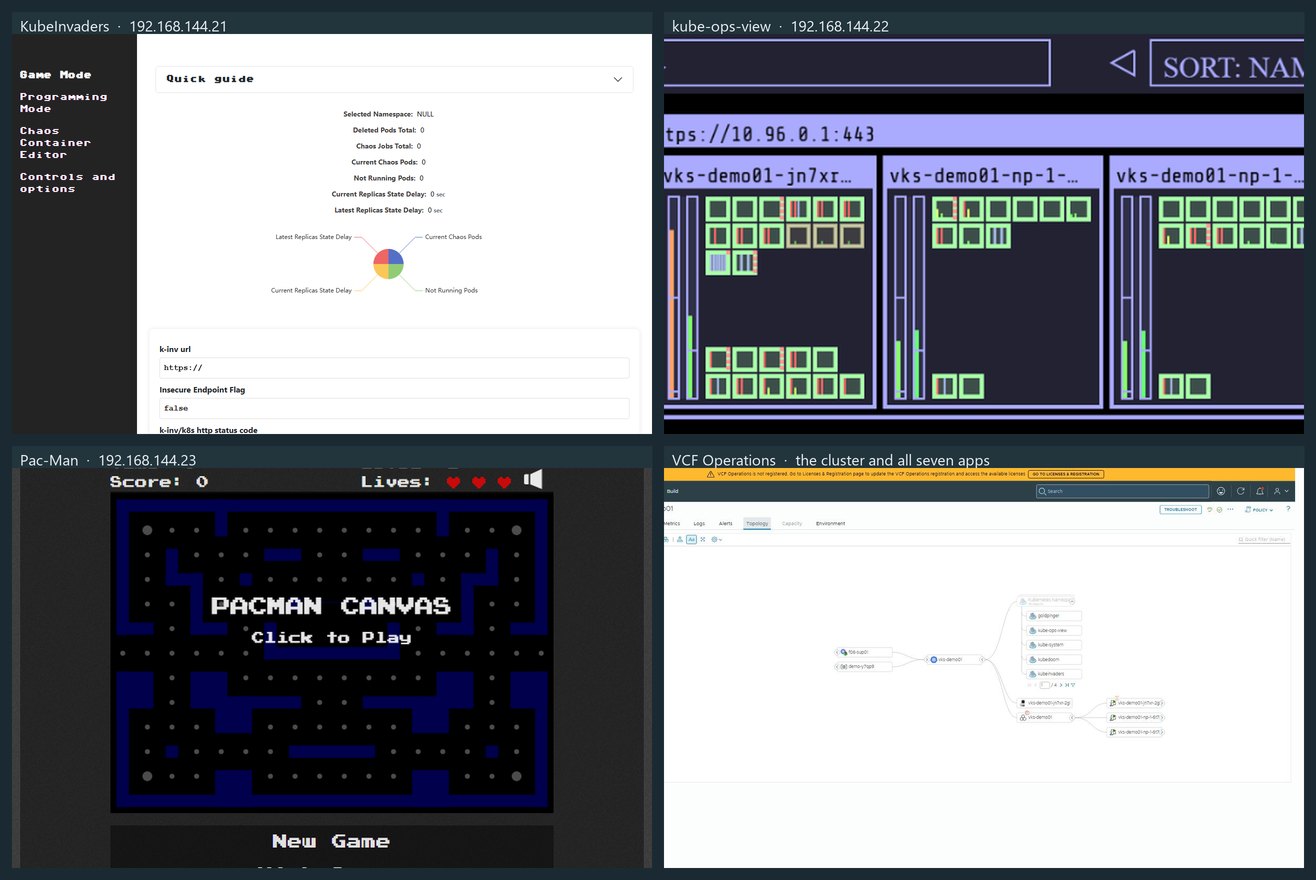Select vks-demo01 node with blue Kubernetes icon
The image size is (1316, 880).
tap(954, 660)
